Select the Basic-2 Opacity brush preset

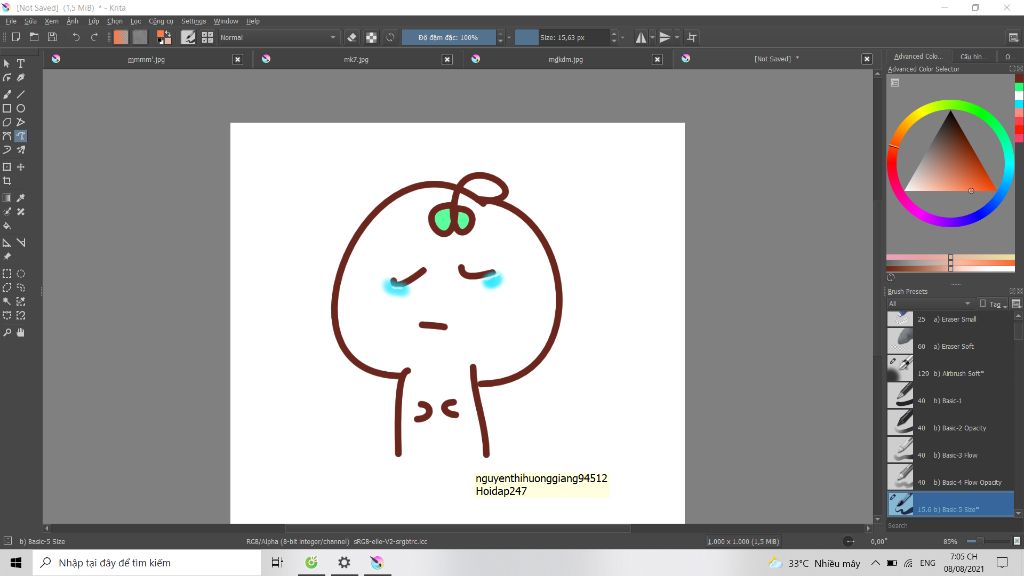tap(950, 428)
